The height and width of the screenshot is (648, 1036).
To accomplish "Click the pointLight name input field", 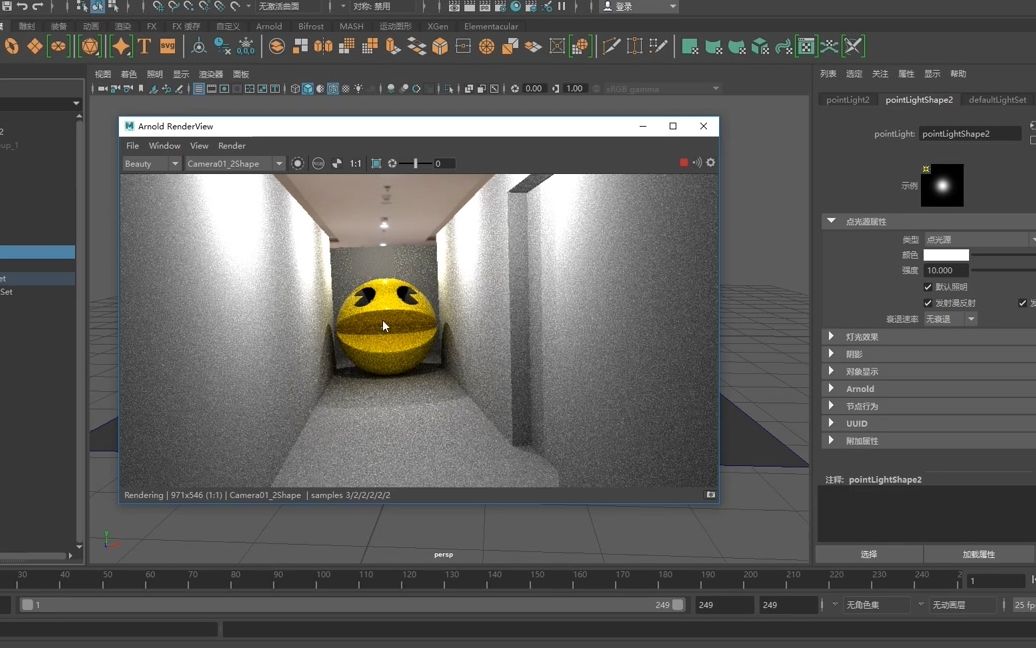I will tap(970, 133).
